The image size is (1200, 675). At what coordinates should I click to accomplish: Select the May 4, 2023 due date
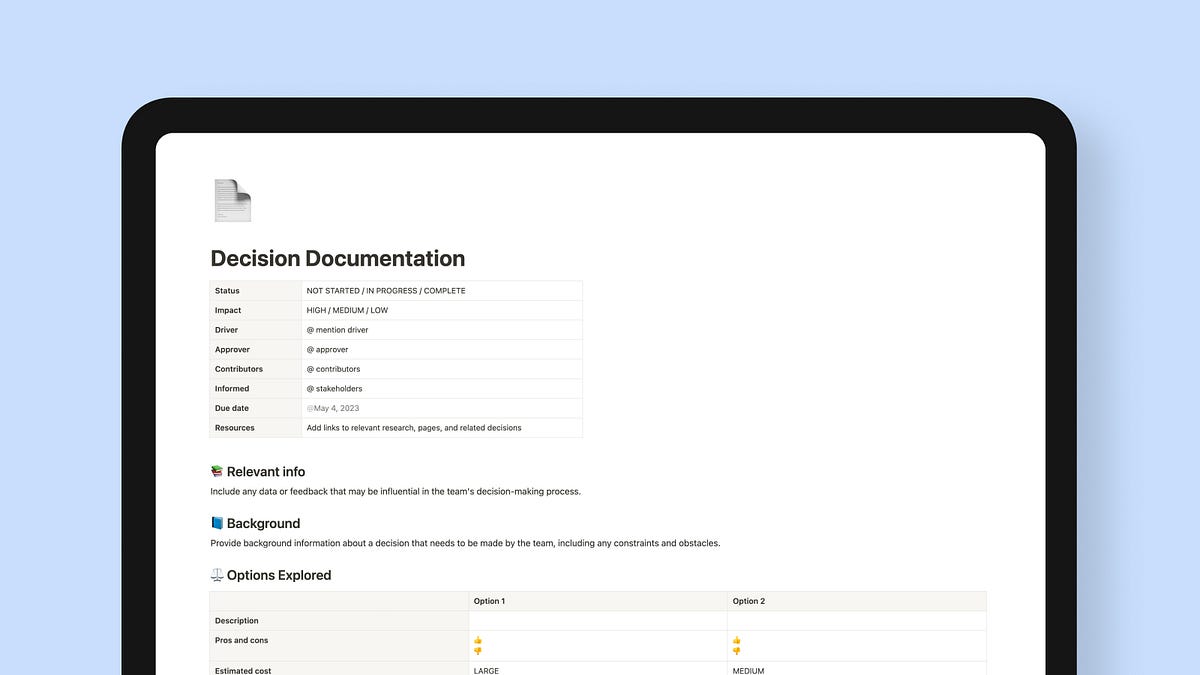pos(332,408)
